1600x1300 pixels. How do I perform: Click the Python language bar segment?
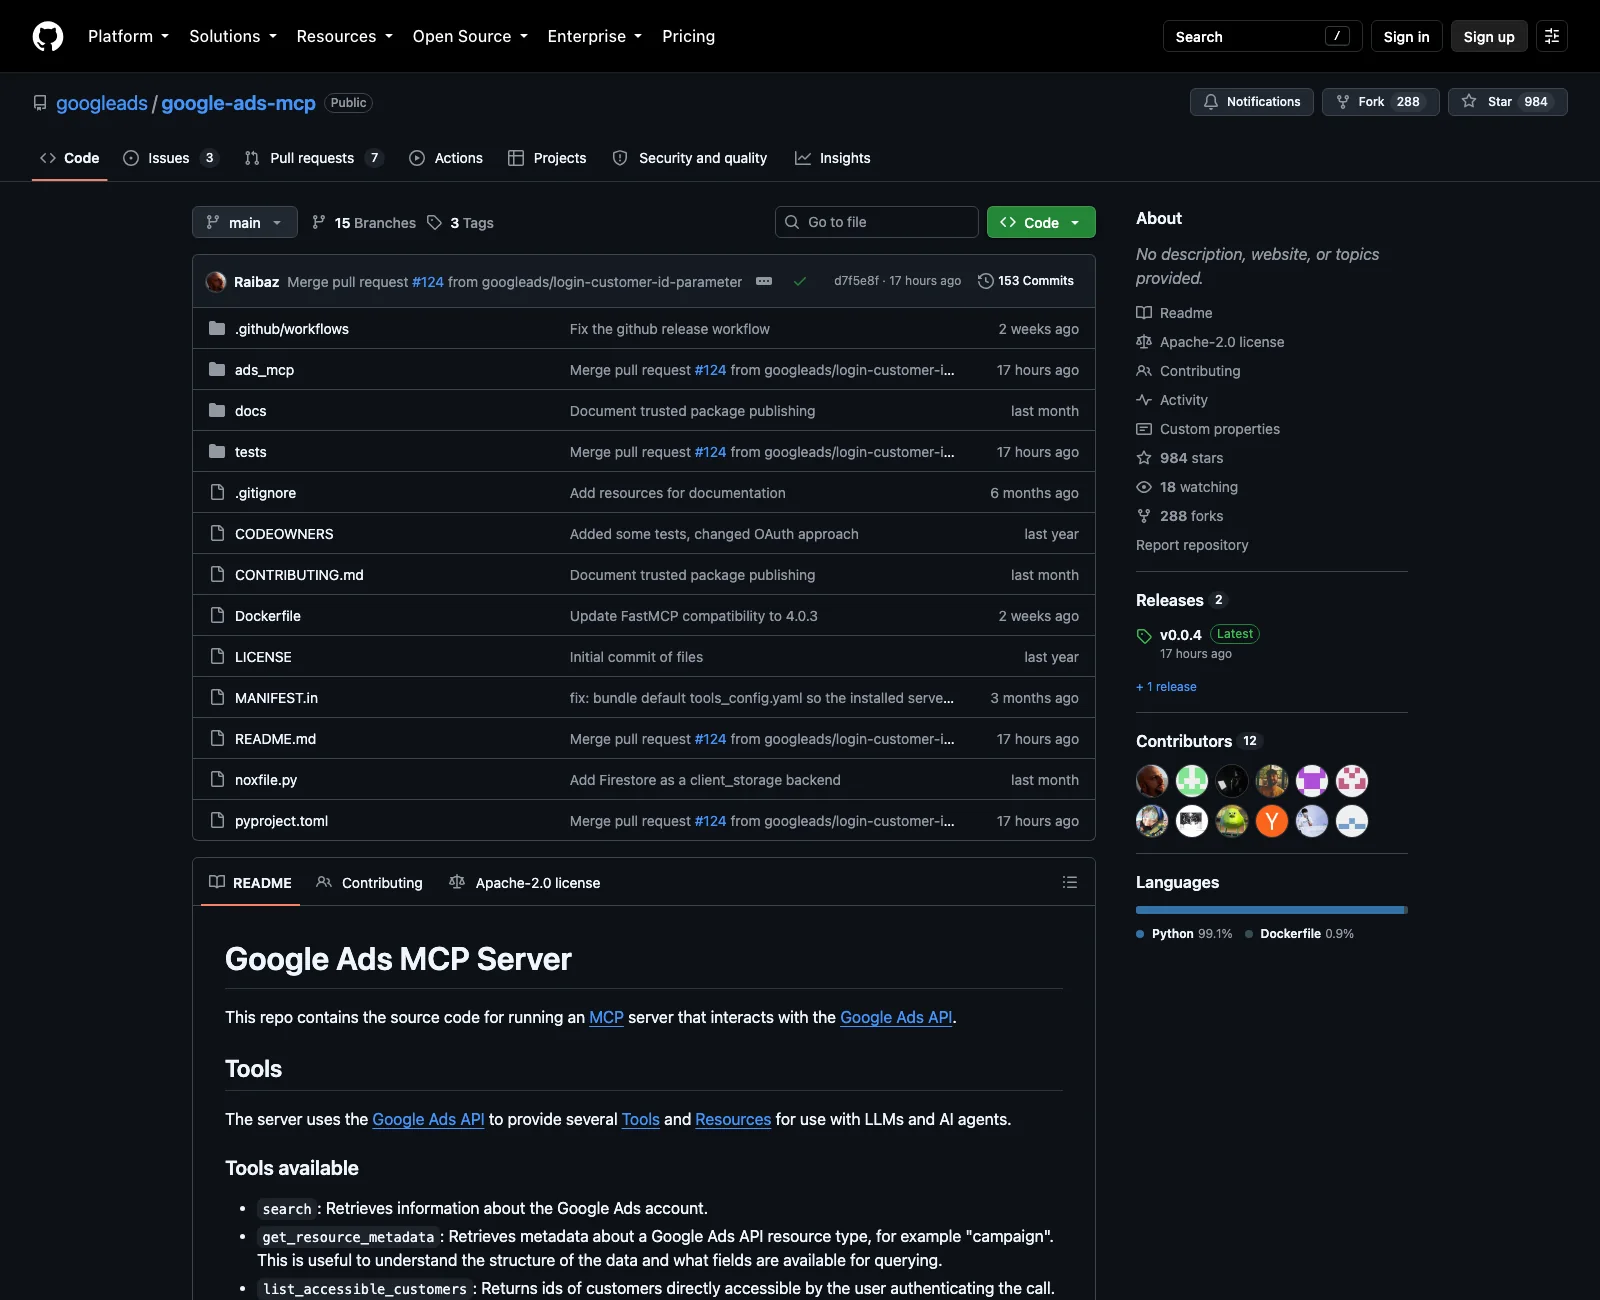point(1270,910)
